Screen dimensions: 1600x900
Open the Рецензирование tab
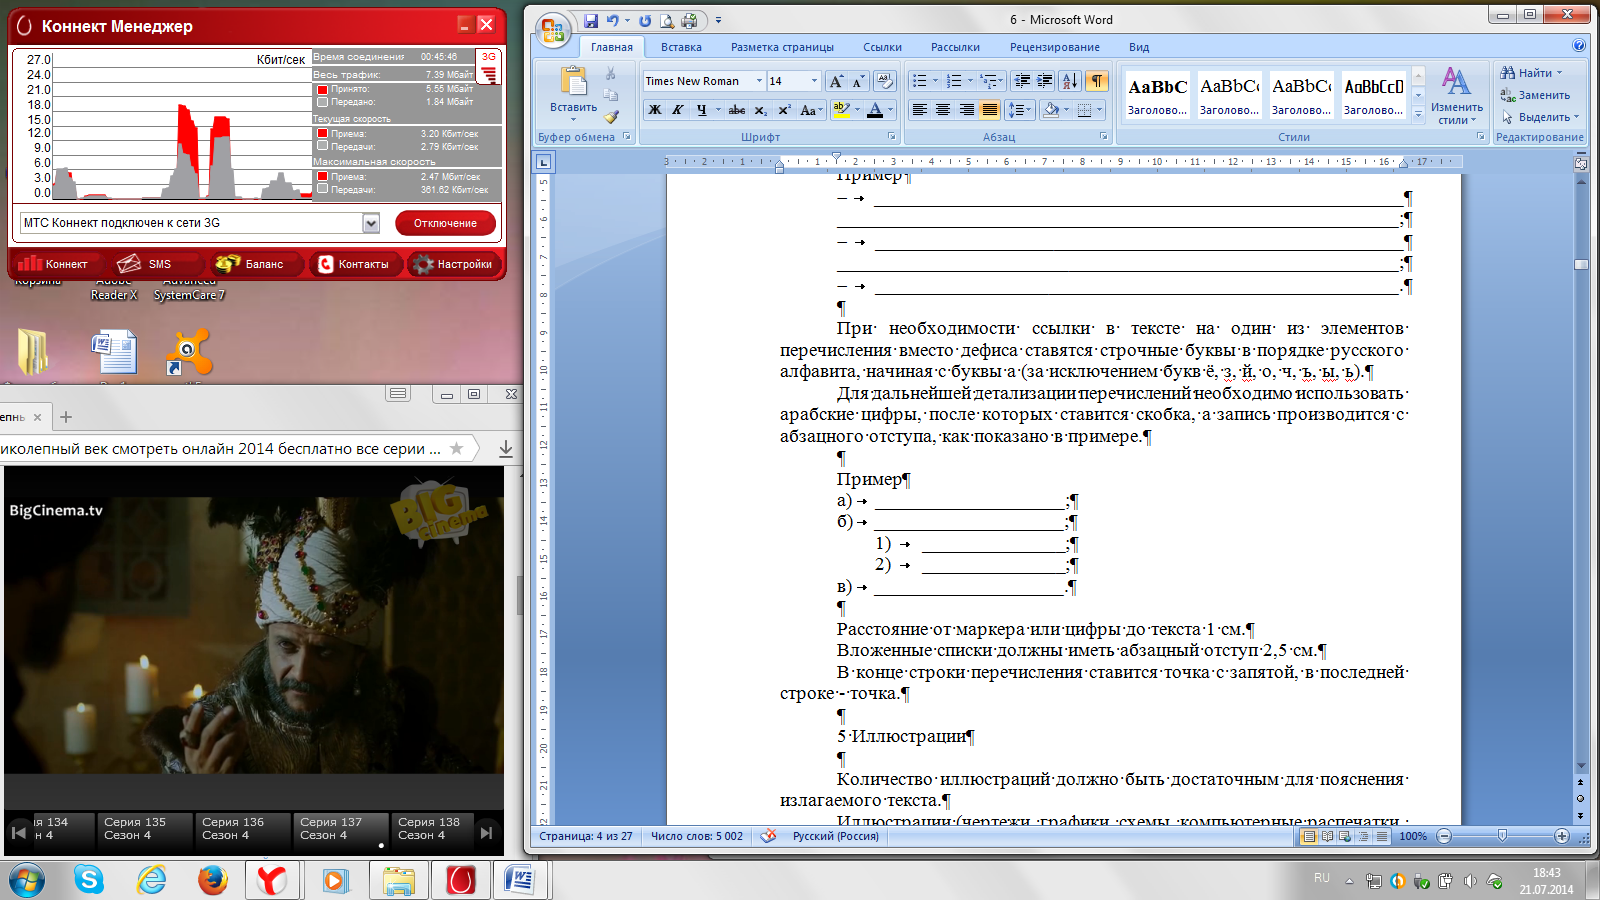[1054, 47]
